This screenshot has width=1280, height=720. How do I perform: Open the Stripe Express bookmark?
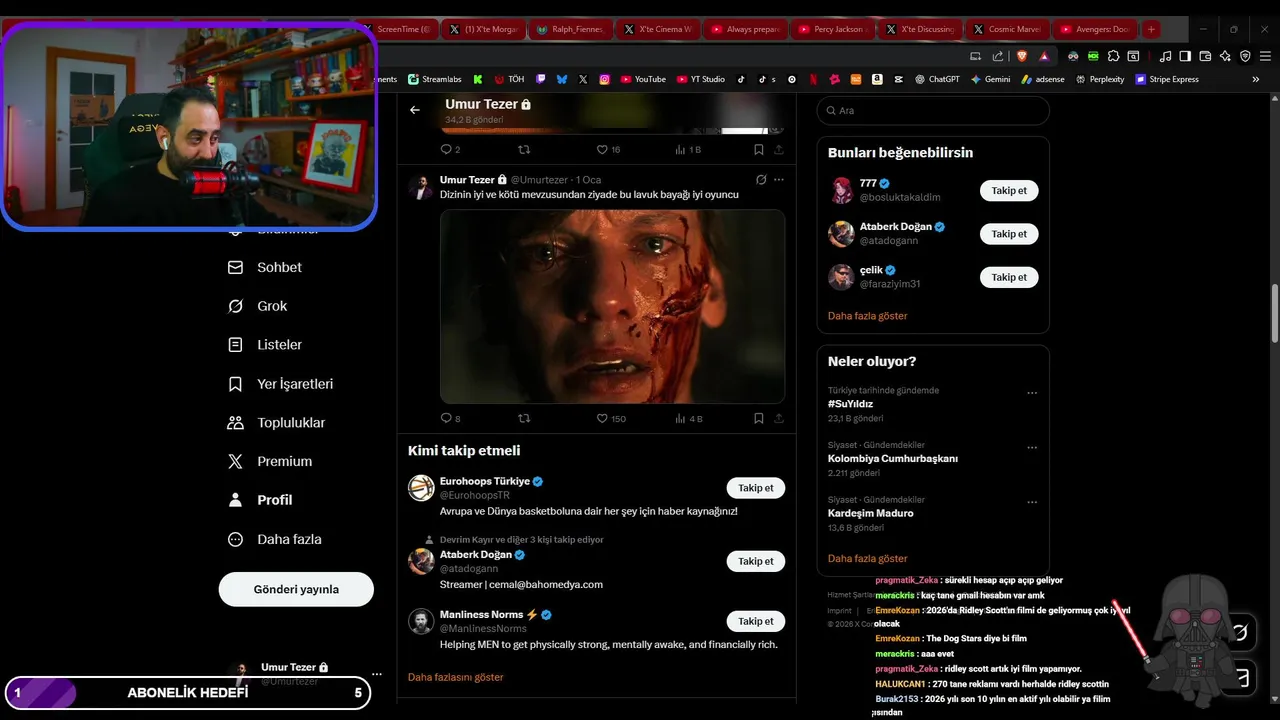pos(1167,79)
